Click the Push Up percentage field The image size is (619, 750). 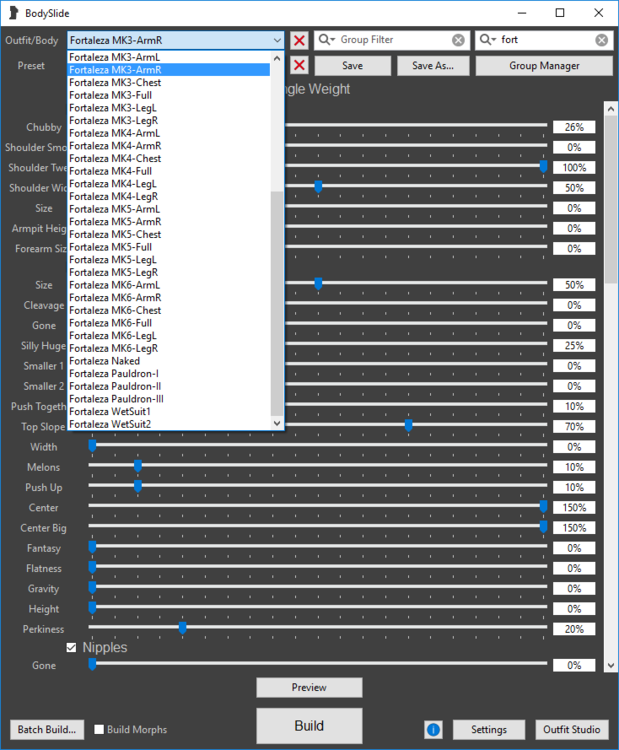(574, 487)
